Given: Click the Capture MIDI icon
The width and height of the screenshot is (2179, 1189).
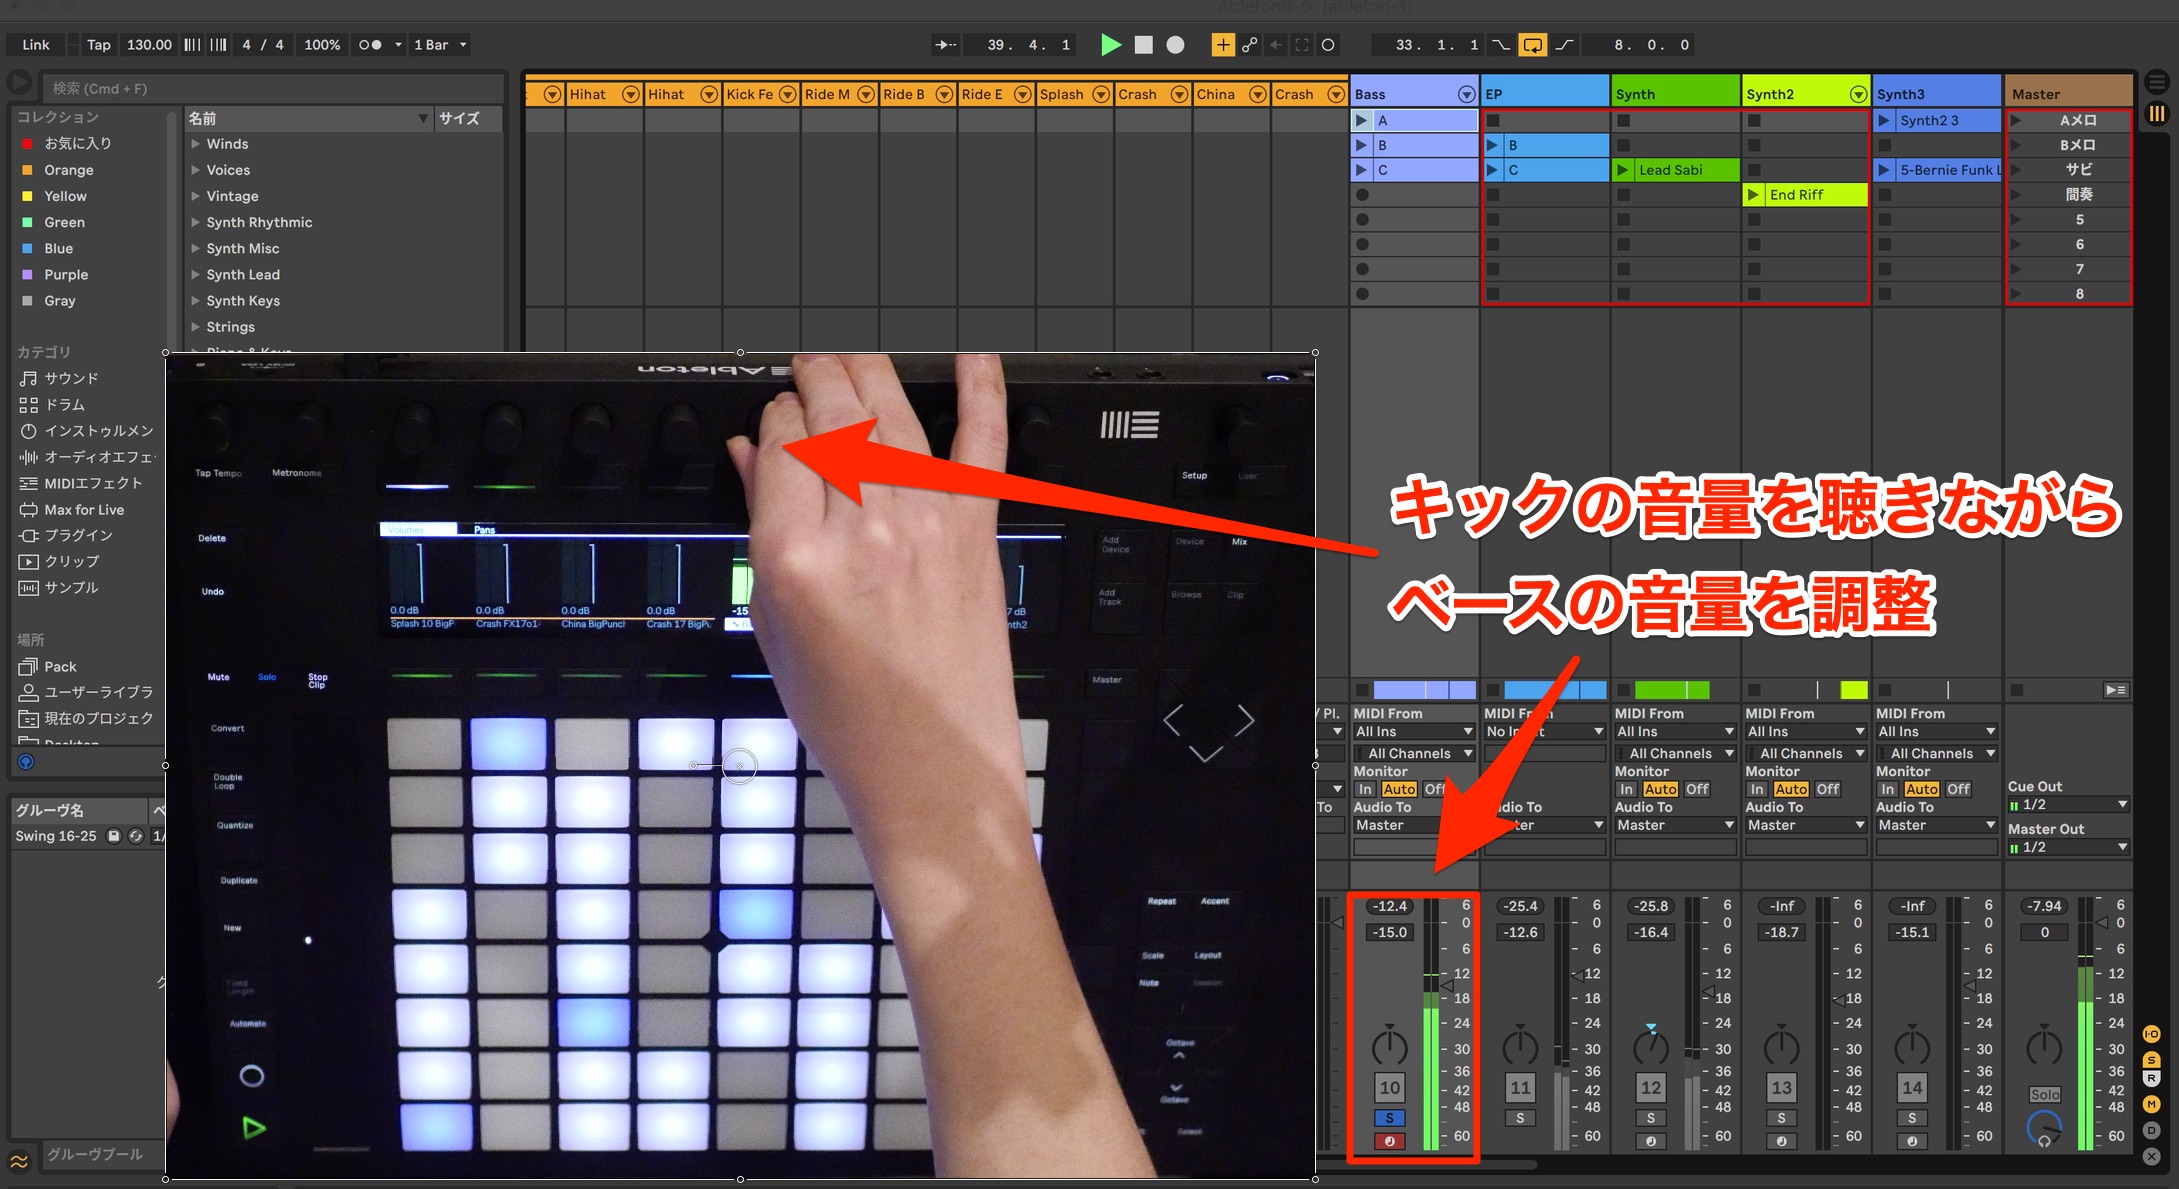Looking at the screenshot, I should click(x=1302, y=45).
